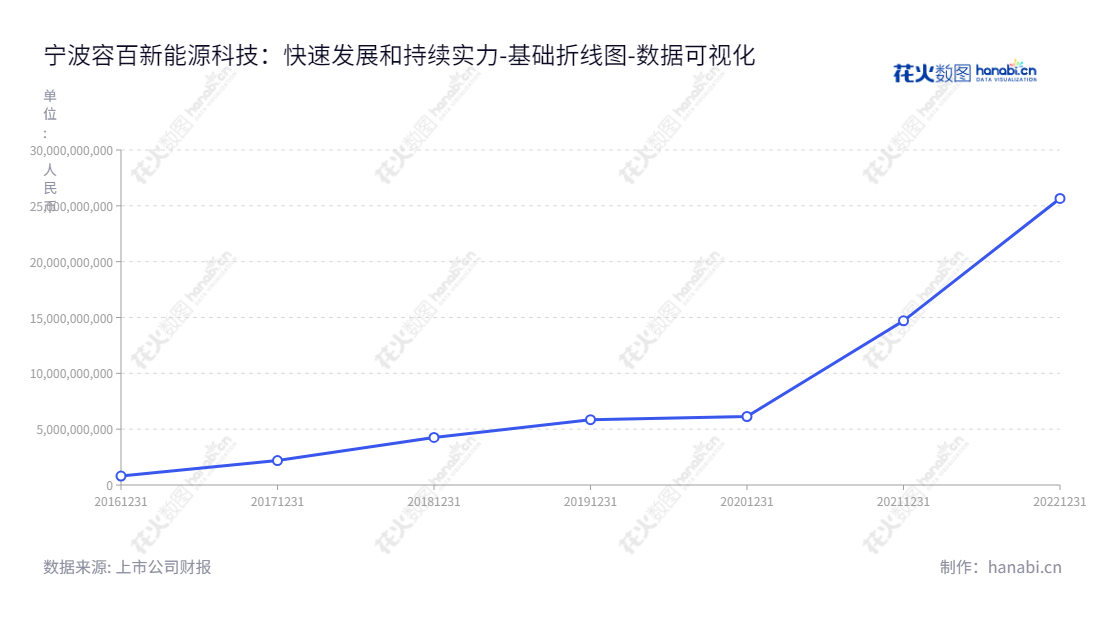Image resolution: width=1100 pixels, height=620 pixels.
Task: Click the 20221231 x-axis label
Action: pos(1059,502)
